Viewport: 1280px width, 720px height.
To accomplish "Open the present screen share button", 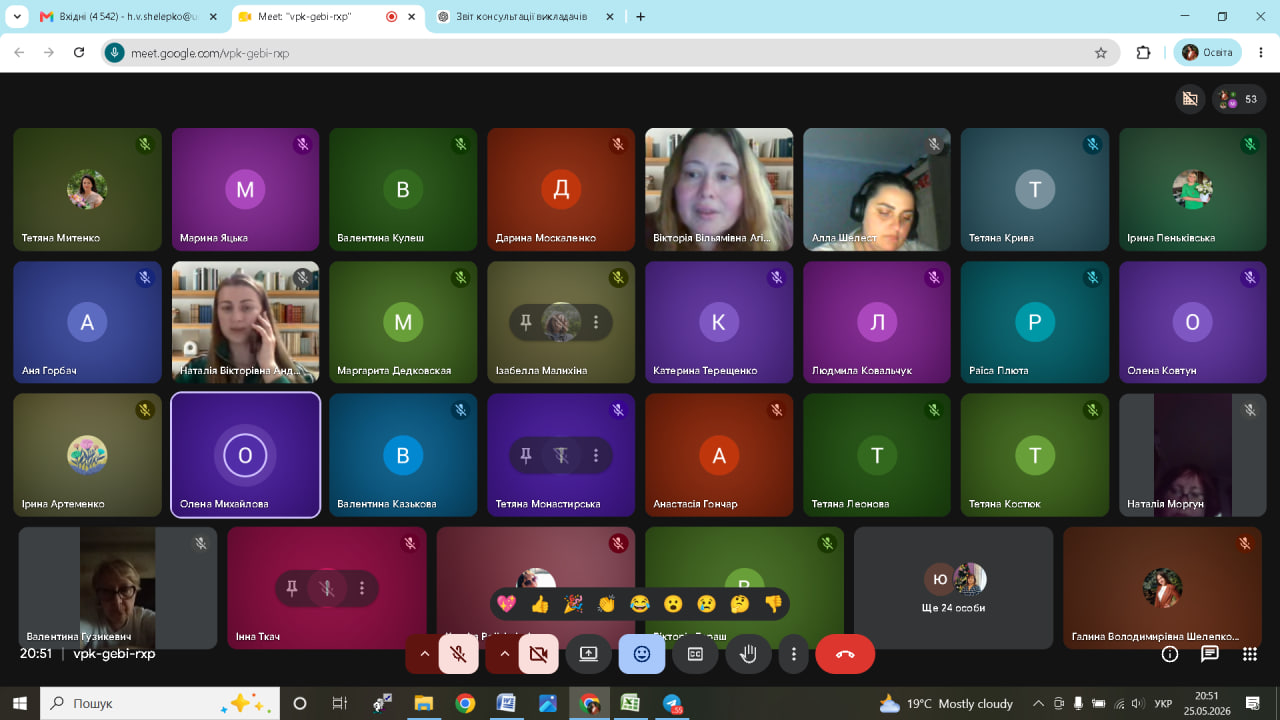I will coord(588,654).
